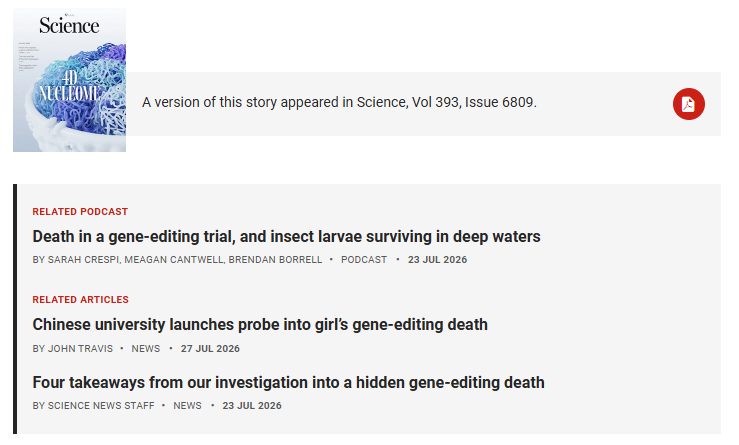Open the gene-editing trial podcast headline
Image resolution: width=739 pixels, height=445 pixels.
click(x=286, y=236)
